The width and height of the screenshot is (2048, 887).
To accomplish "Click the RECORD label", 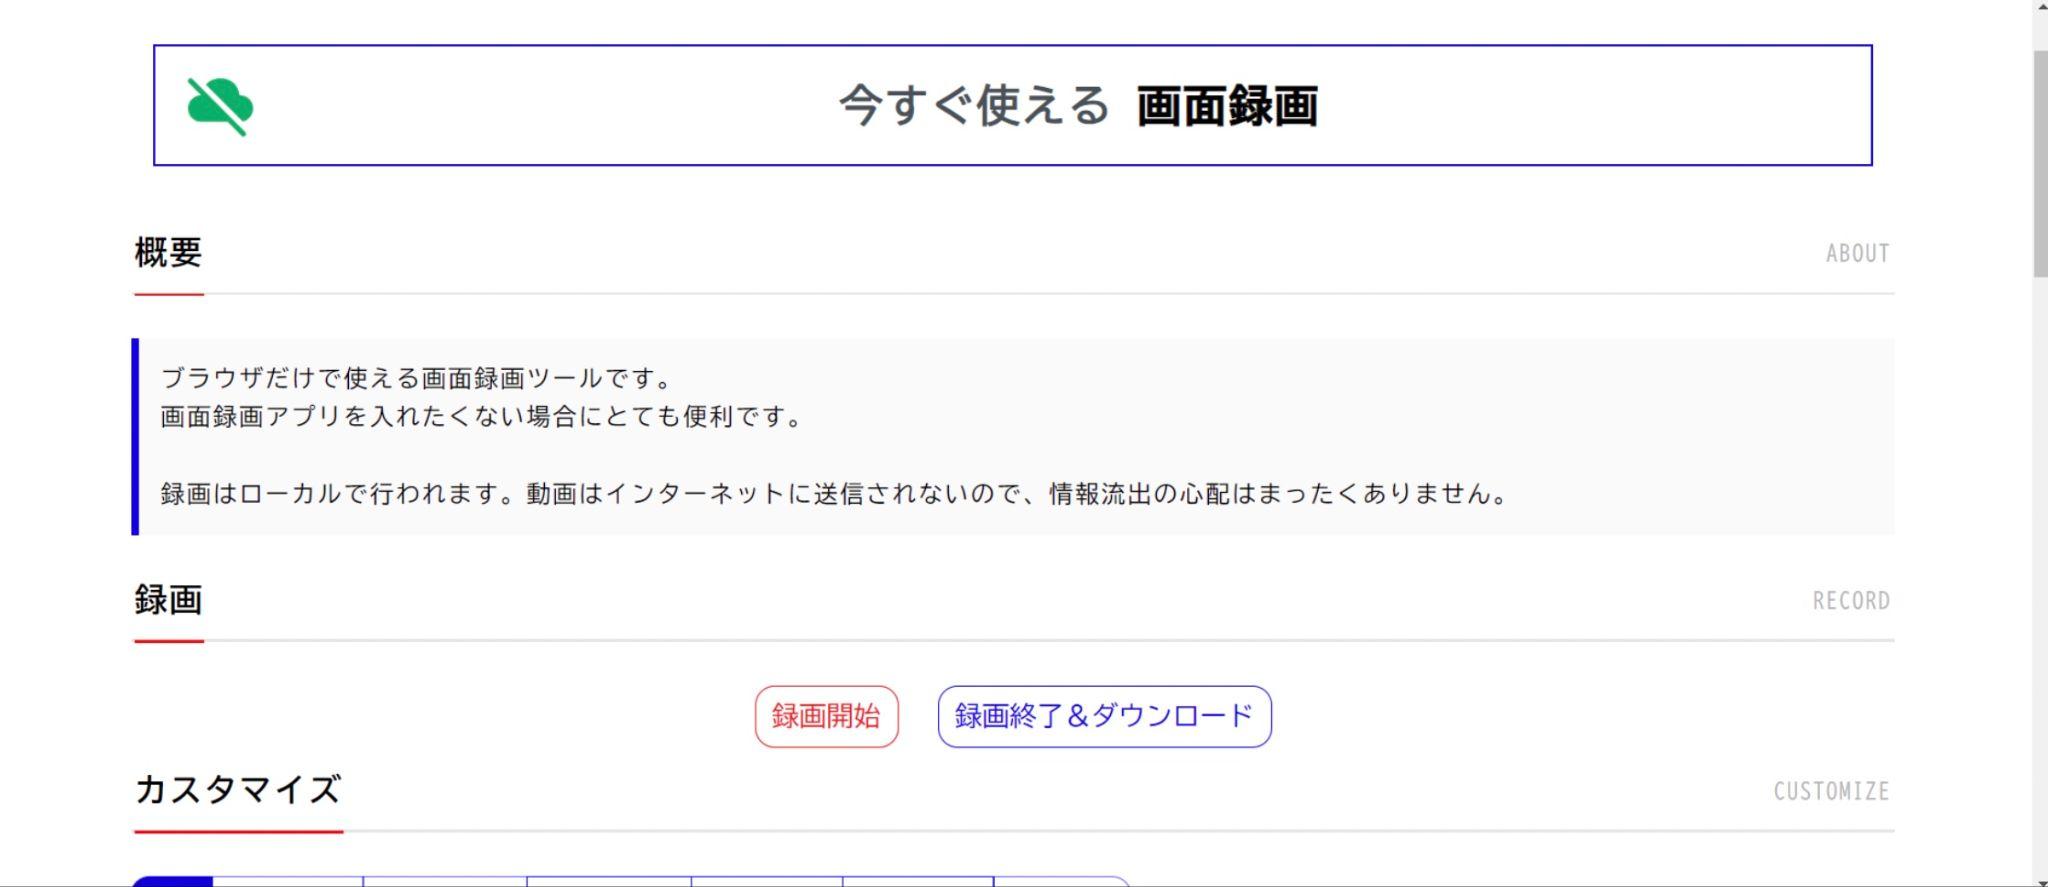I will 1851,601.
